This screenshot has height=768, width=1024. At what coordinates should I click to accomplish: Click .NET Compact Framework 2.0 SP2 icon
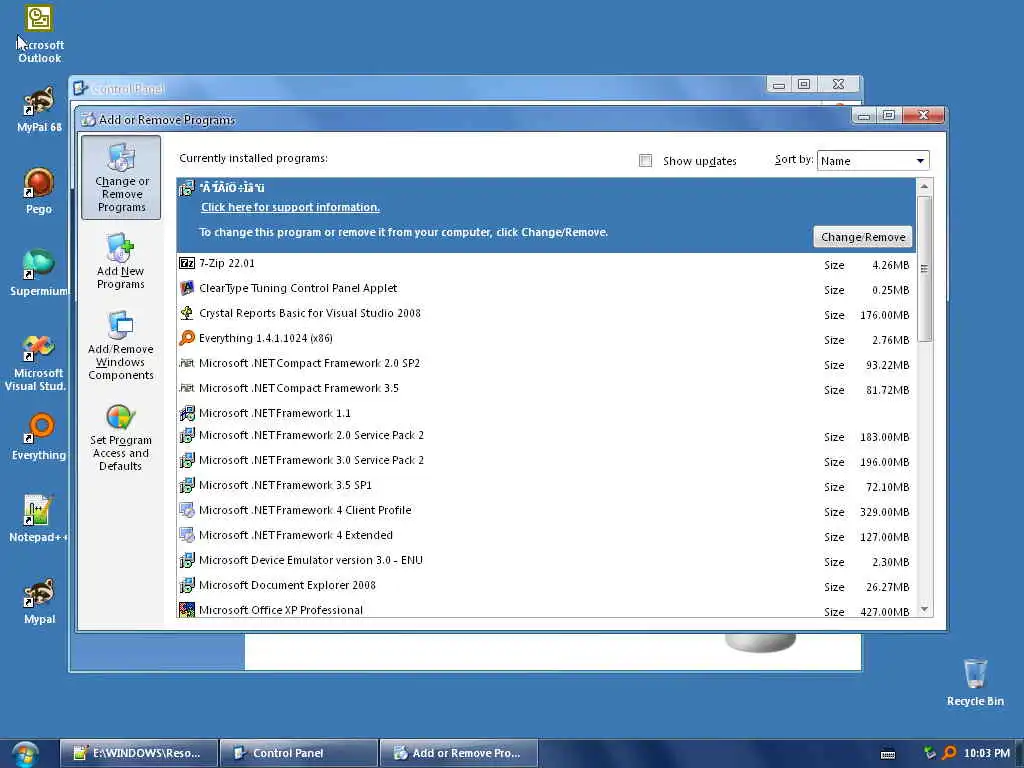[x=187, y=363]
